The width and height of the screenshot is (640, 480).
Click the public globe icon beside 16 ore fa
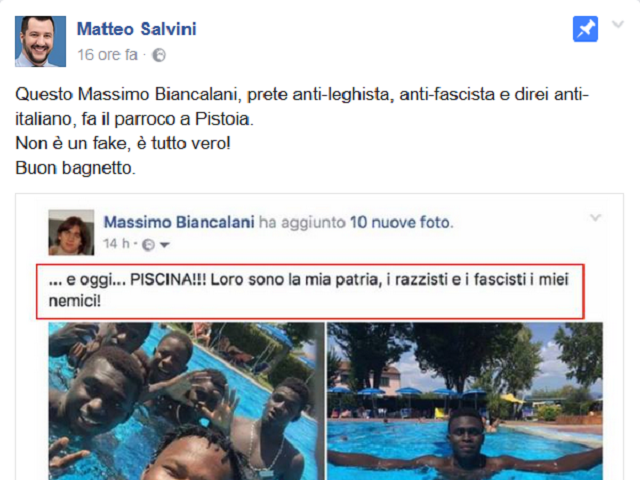(x=159, y=55)
